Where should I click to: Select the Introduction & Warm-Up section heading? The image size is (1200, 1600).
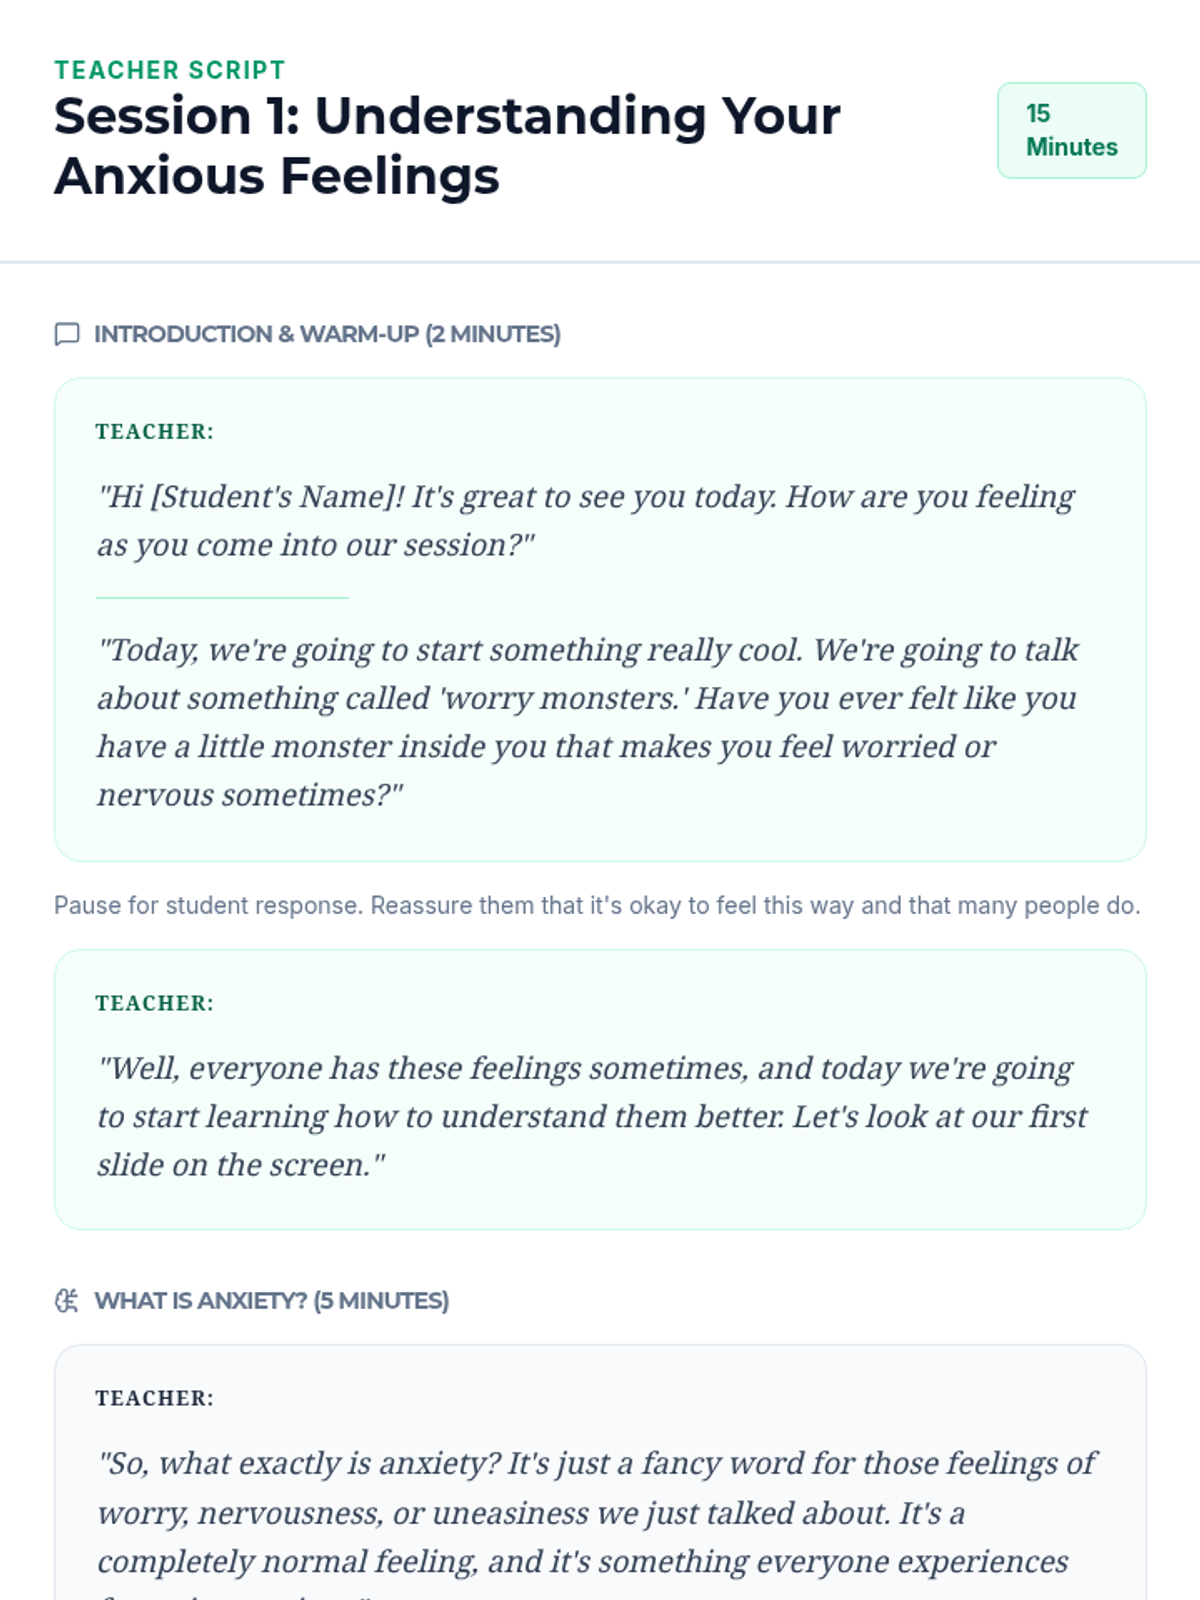coord(327,334)
